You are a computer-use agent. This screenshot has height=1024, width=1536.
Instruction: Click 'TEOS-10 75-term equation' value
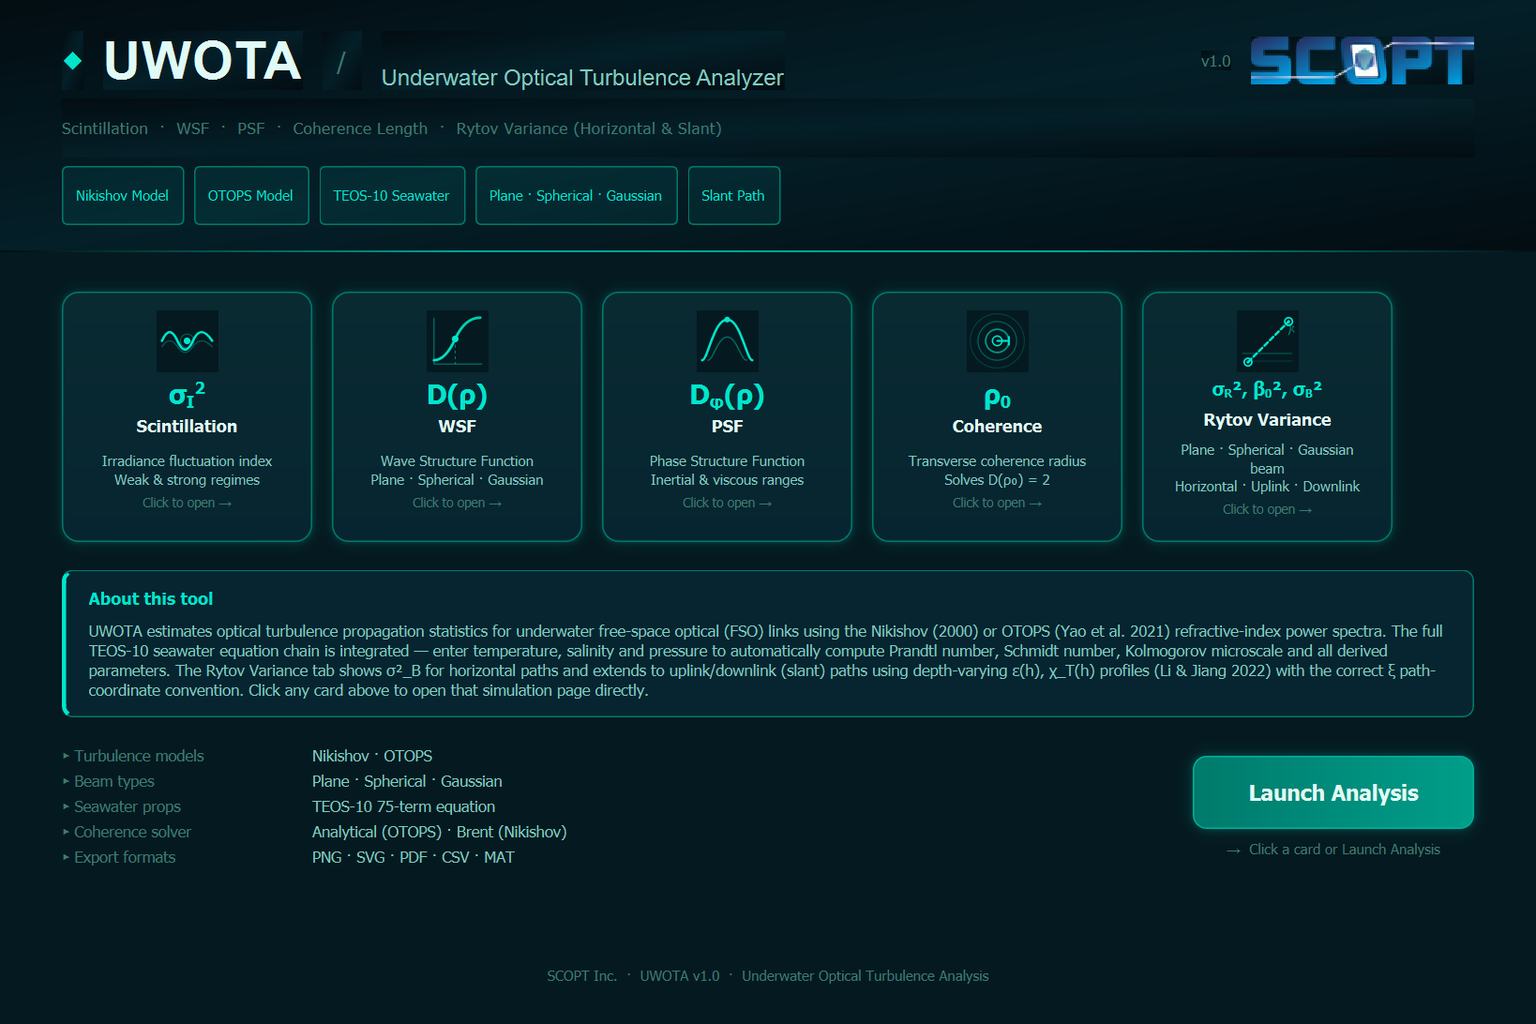(x=404, y=806)
